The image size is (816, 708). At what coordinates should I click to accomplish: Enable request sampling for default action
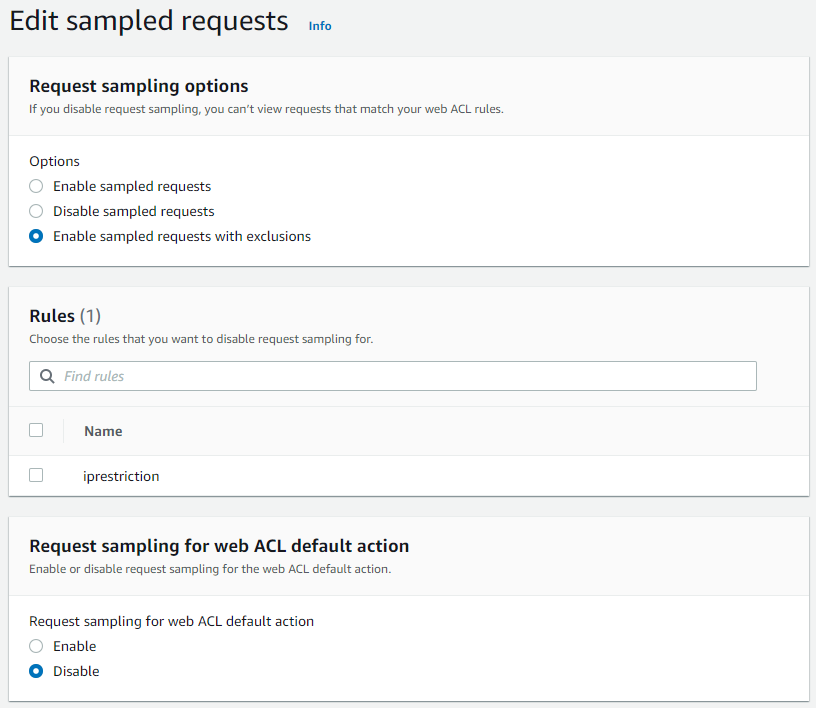[37, 646]
